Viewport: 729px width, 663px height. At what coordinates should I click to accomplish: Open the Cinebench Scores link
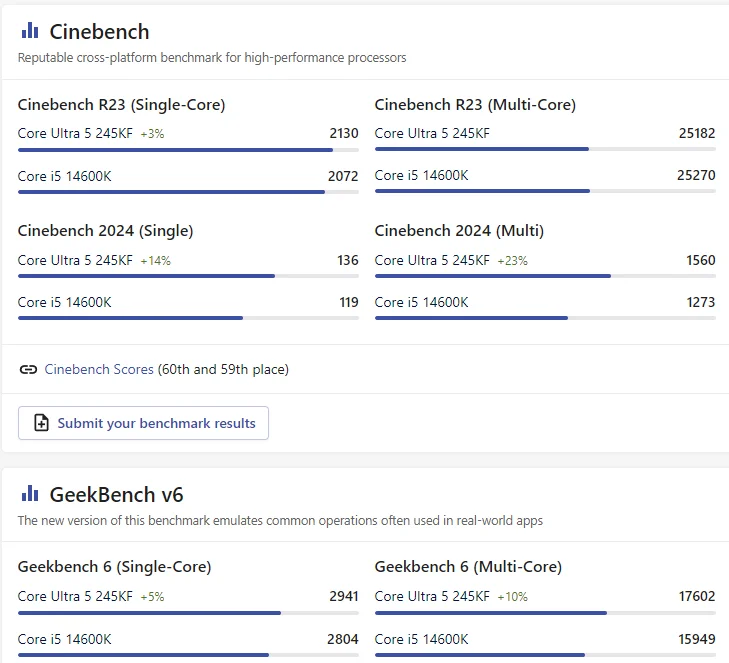pyautogui.click(x=99, y=370)
